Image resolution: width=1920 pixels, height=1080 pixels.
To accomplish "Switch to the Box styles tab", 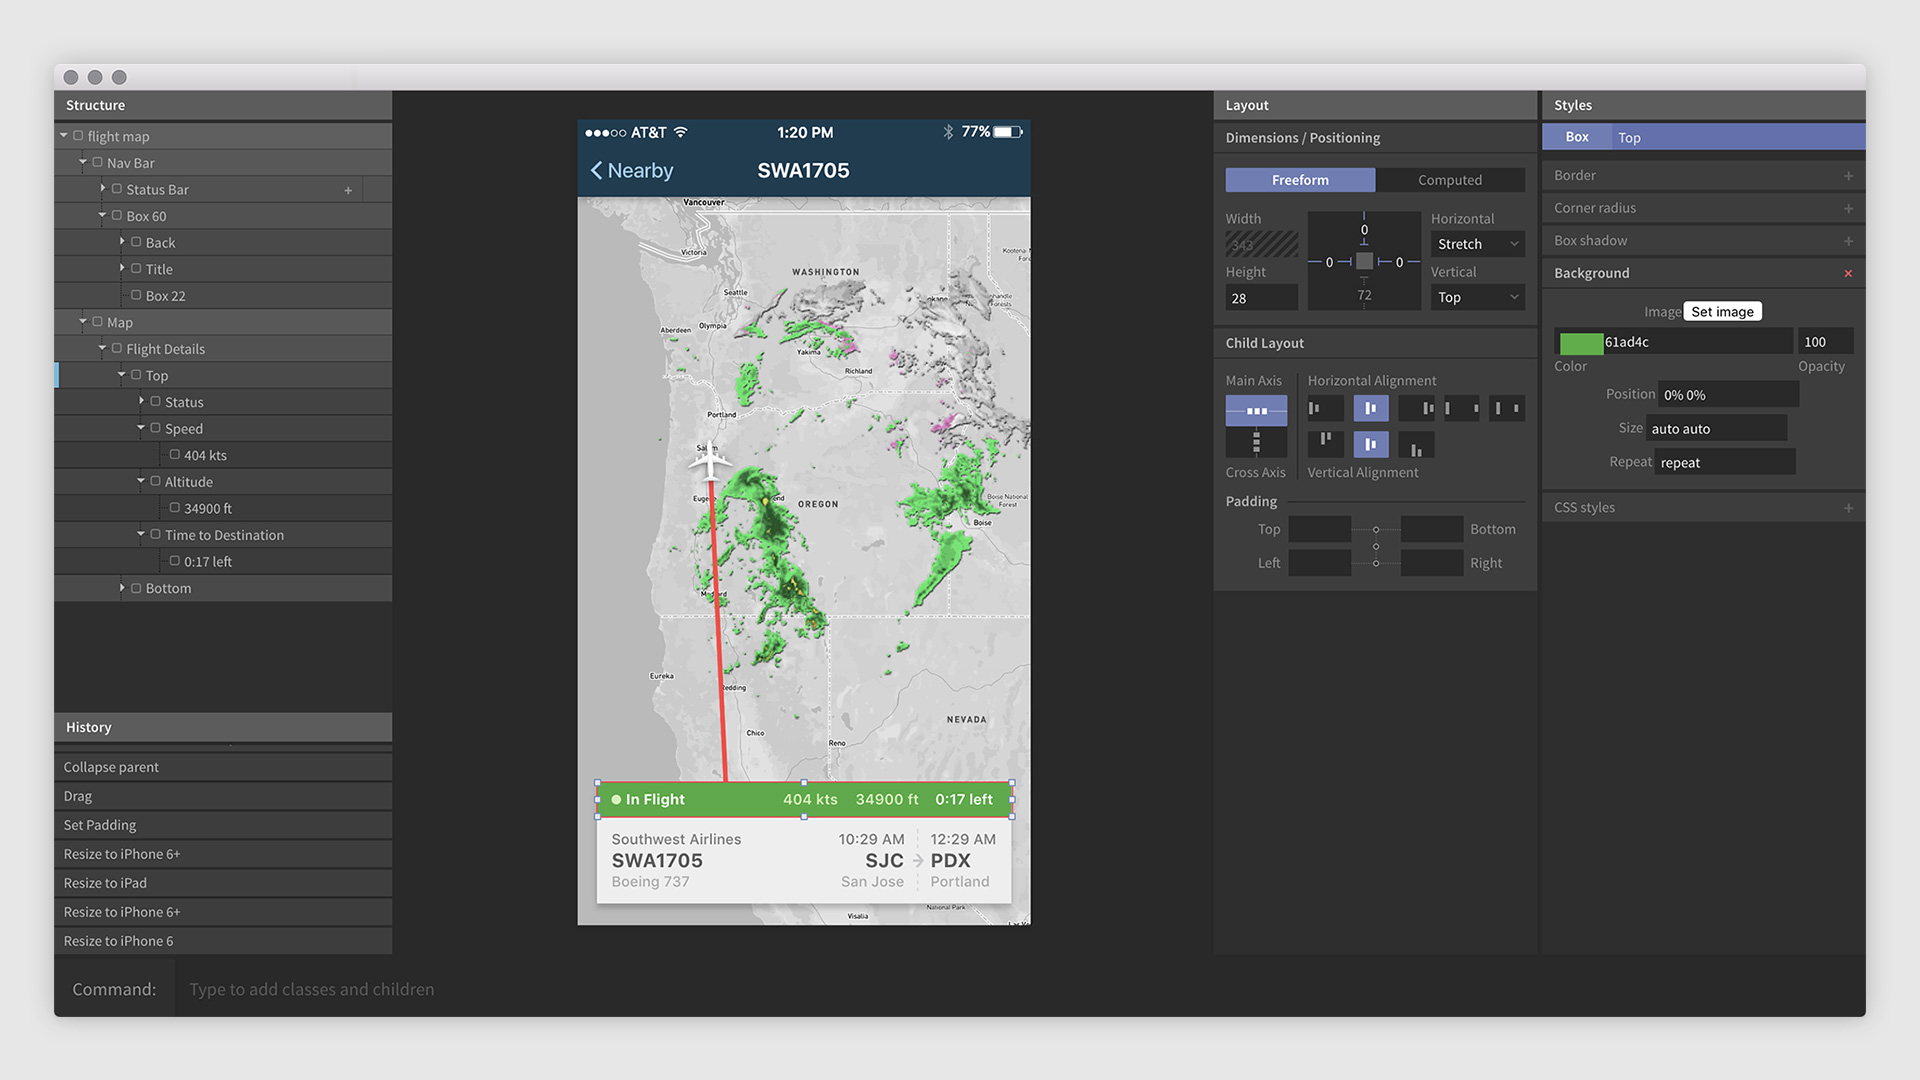I will [1577, 136].
